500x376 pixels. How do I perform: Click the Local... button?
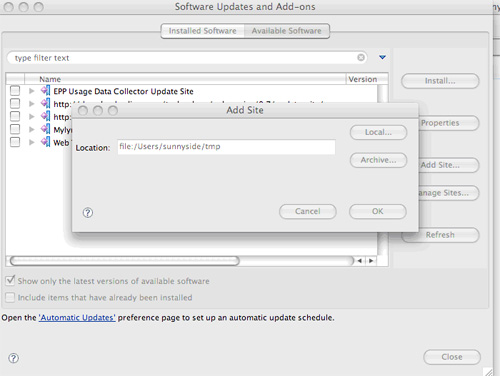coord(378,132)
